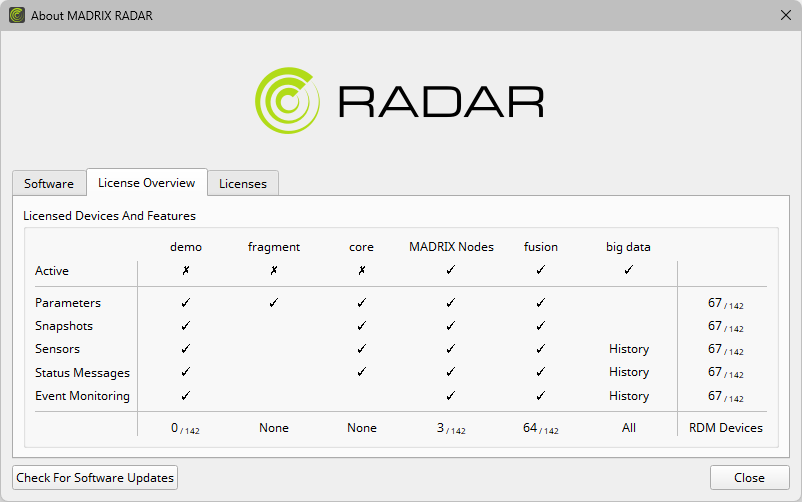Click demo checkmark in Parameters row
This screenshot has width=802, height=502.
coord(186,302)
